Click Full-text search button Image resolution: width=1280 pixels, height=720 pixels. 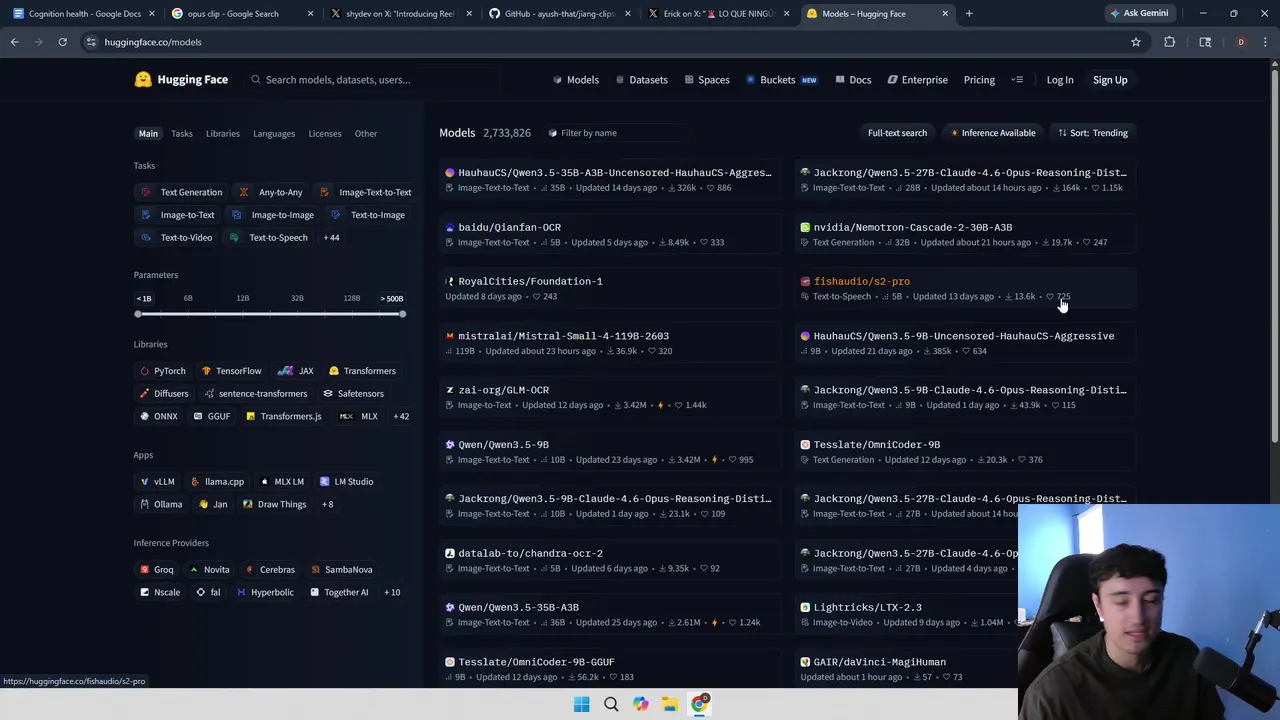point(897,133)
